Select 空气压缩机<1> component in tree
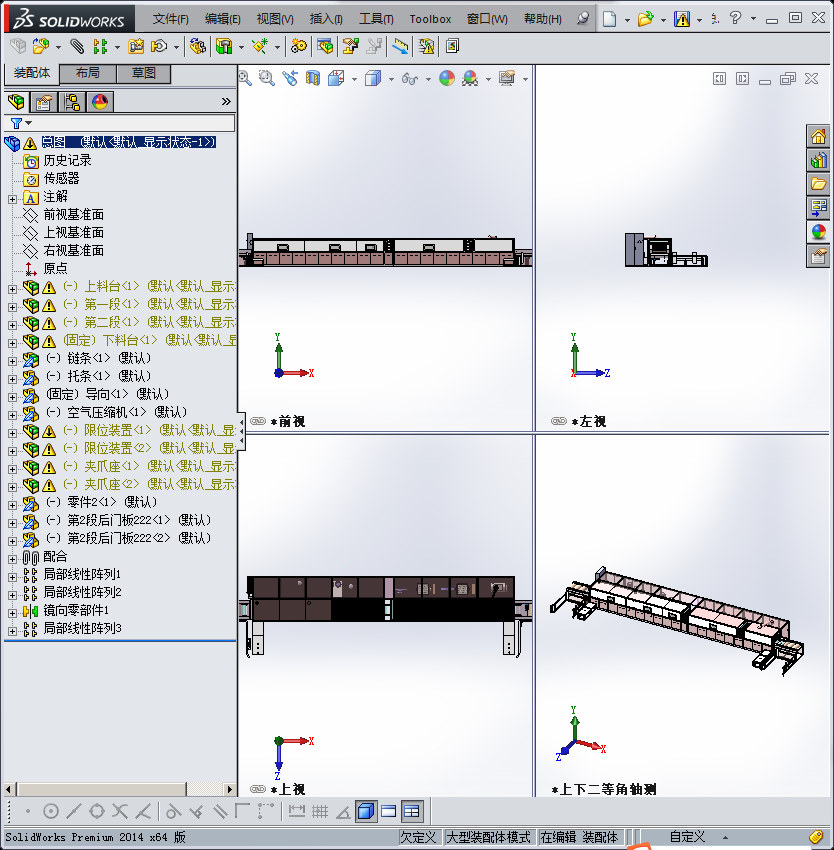Screen dimensions: 834x850 pyautogui.click(x=117, y=413)
